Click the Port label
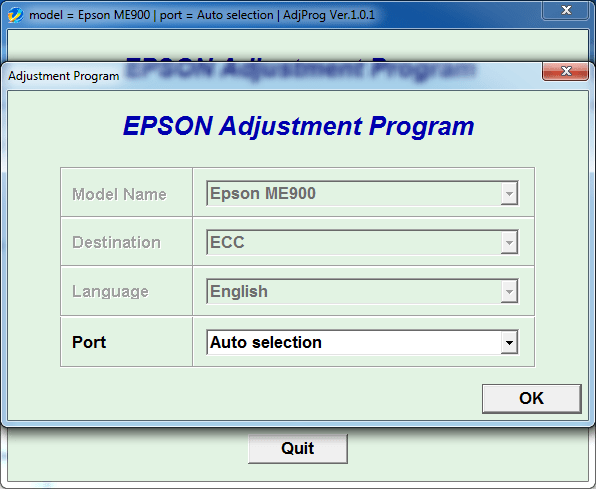Image resolution: width=596 pixels, height=489 pixels. pyautogui.click(x=89, y=342)
